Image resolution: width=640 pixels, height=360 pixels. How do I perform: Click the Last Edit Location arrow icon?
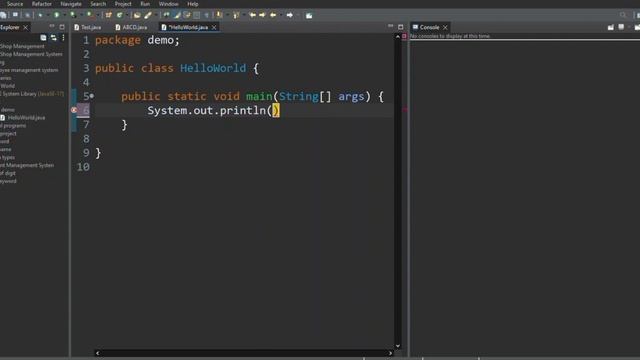pos(252,15)
